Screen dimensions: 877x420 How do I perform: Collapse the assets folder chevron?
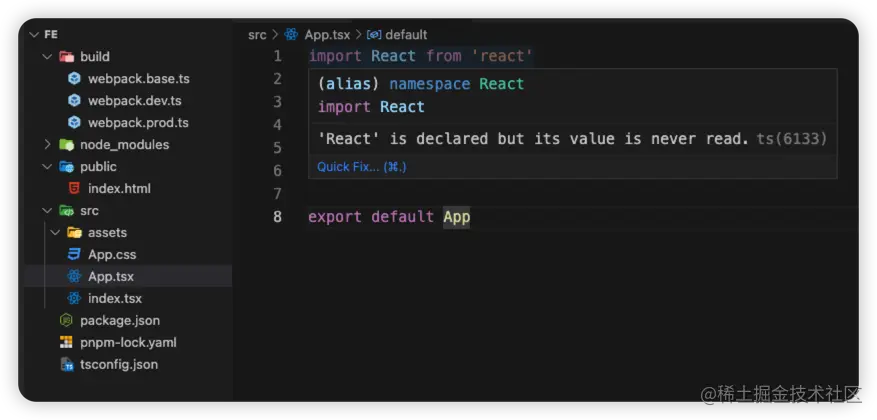tap(55, 232)
